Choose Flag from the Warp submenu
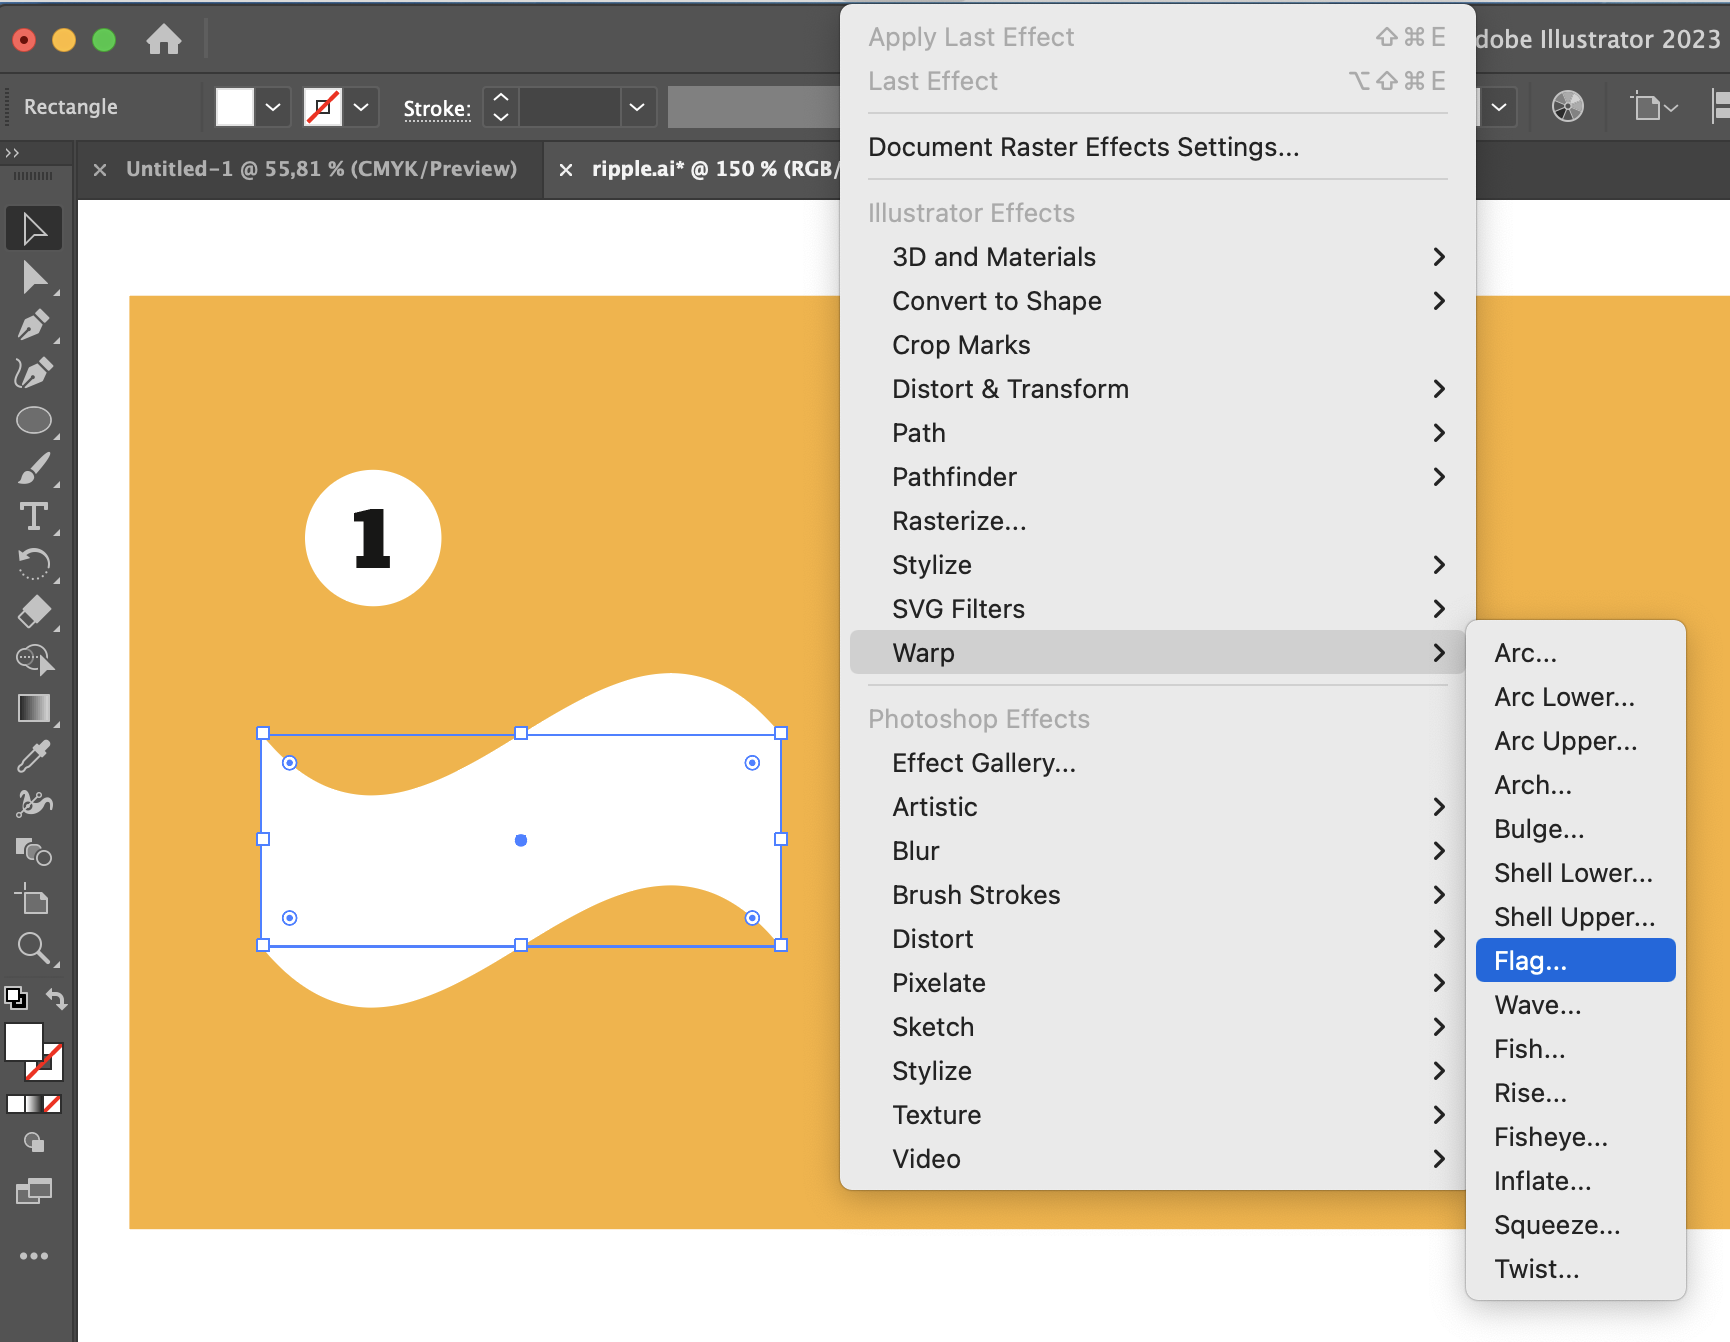The image size is (1730, 1342). click(x=1574, y=960)
